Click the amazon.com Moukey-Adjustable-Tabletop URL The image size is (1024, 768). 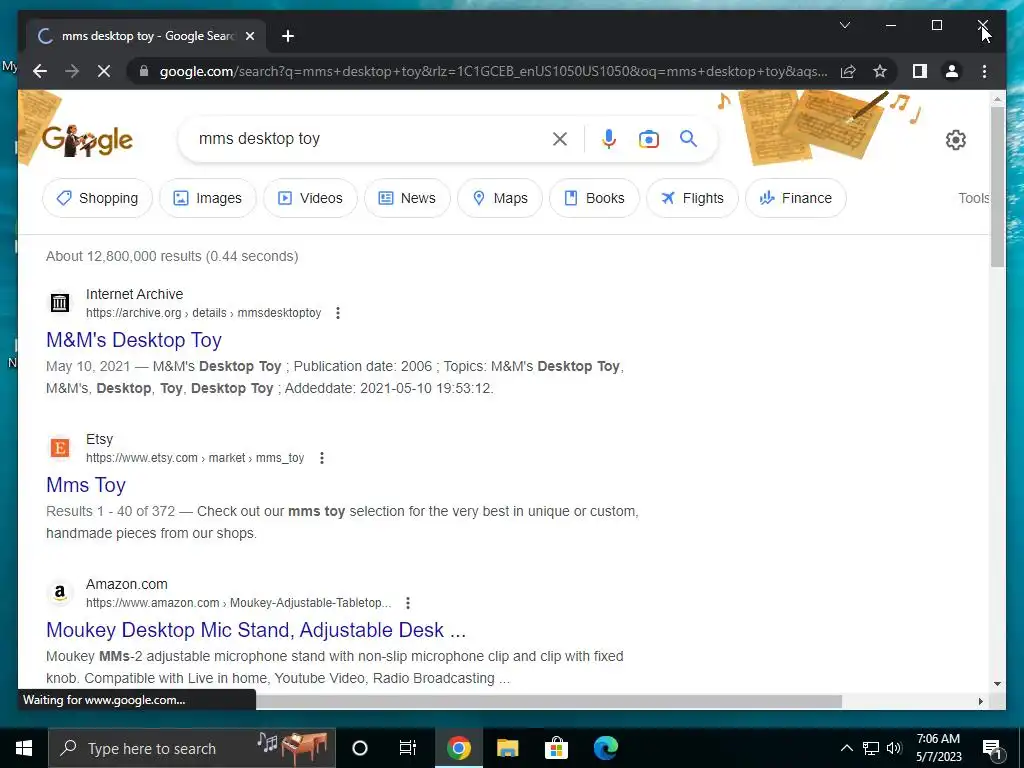[238, 603]
